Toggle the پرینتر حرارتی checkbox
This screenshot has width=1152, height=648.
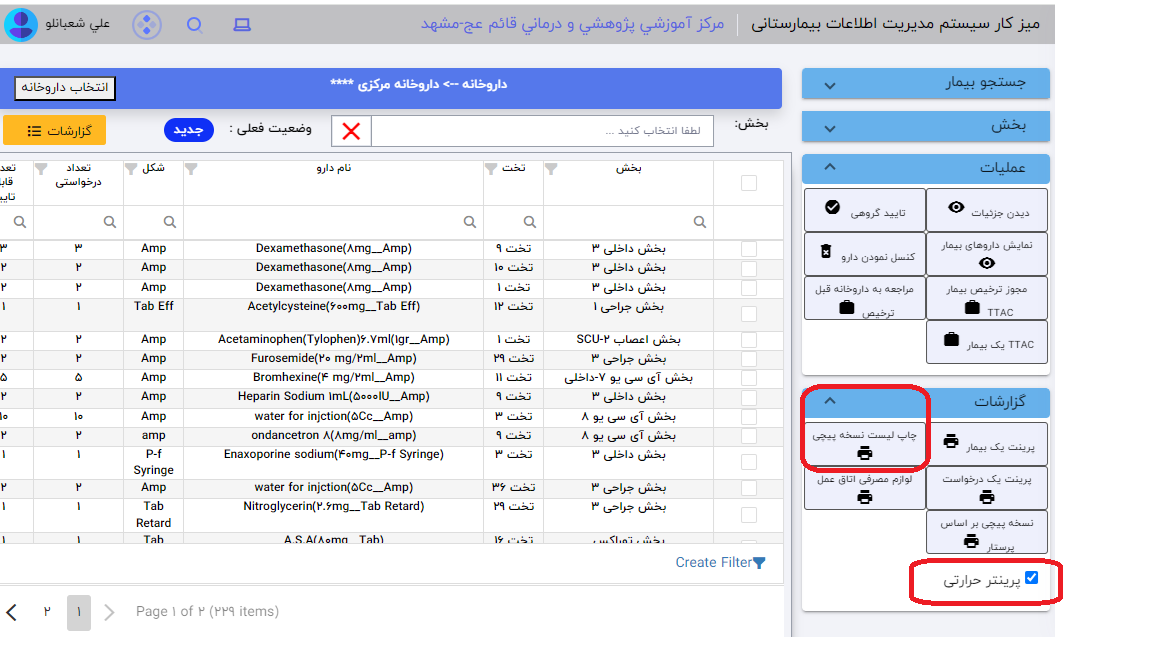coord(1032,578)
